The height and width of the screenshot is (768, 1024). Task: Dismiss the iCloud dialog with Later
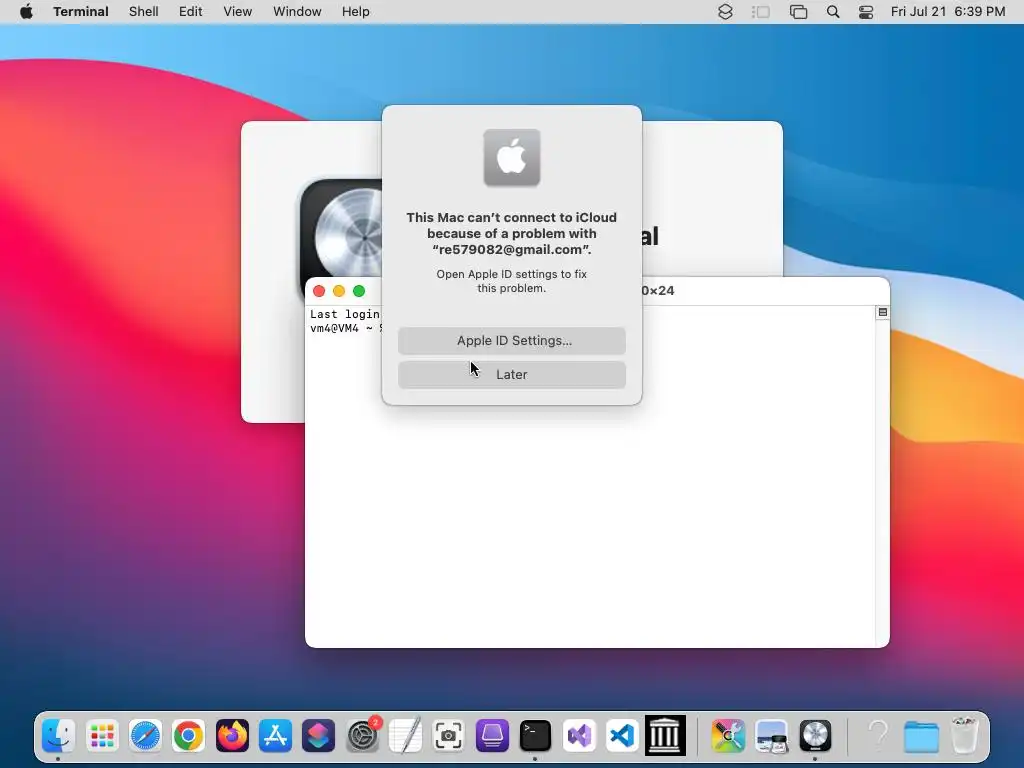tap(511, 375)
